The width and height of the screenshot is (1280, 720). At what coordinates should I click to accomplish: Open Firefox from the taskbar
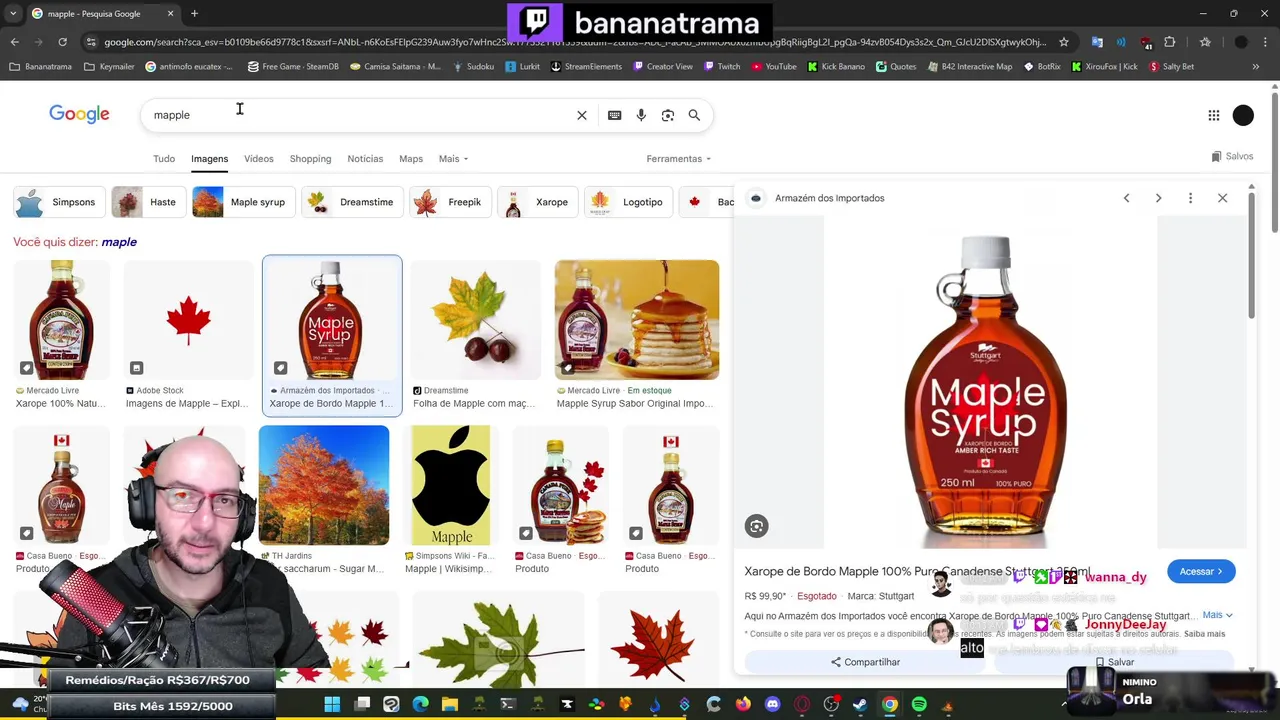coord(743,704)
